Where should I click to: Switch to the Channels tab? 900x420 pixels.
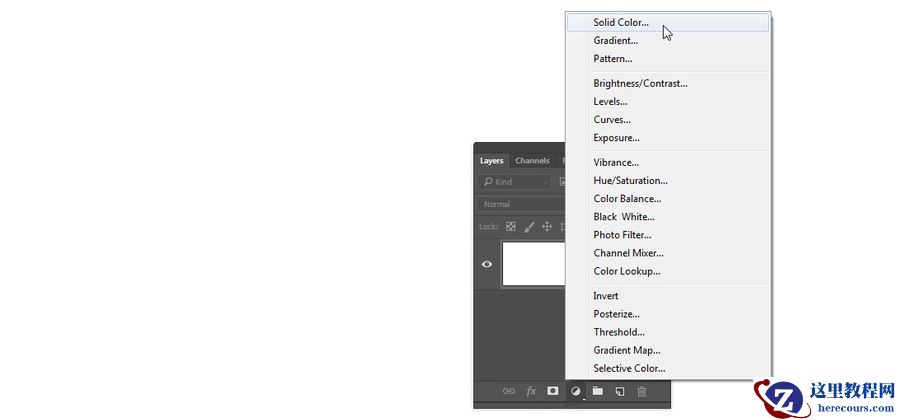532,161
